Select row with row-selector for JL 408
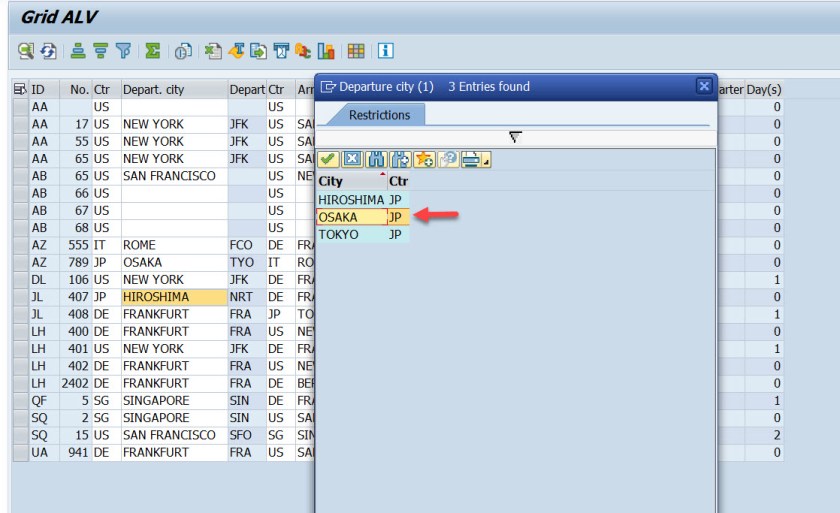Screen dimensions: 840x513 click(x=21, y=314)
